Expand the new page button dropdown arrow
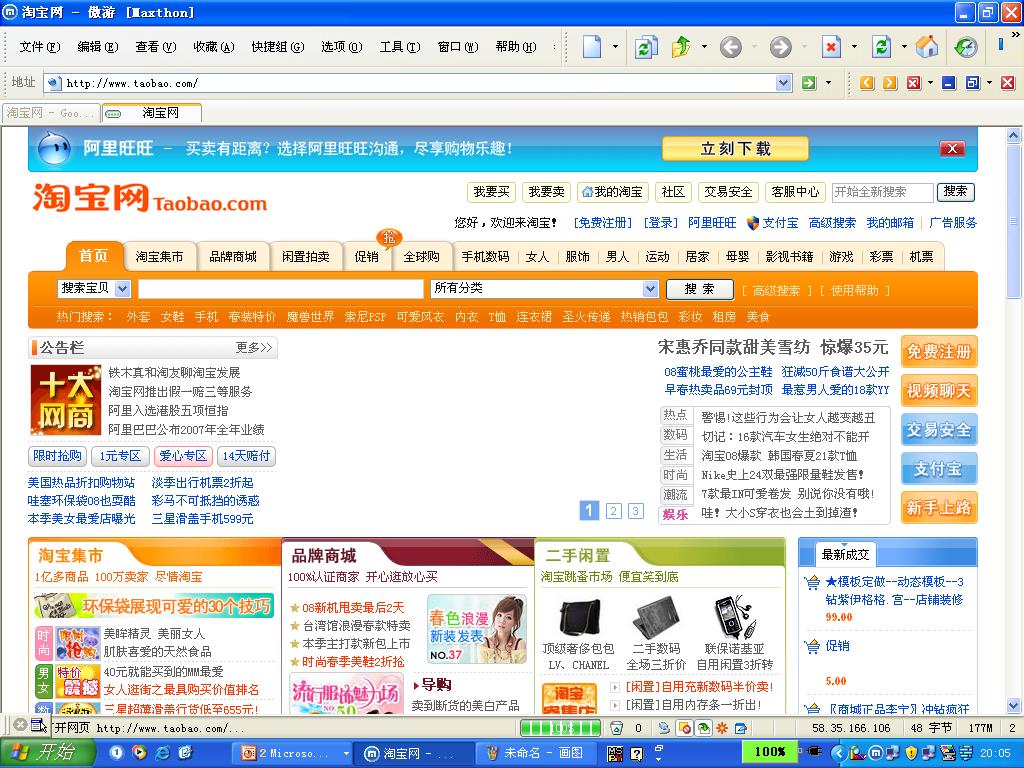Image resolution: width=1024 pixels, height=768 pixels. (x=615, y=47)
